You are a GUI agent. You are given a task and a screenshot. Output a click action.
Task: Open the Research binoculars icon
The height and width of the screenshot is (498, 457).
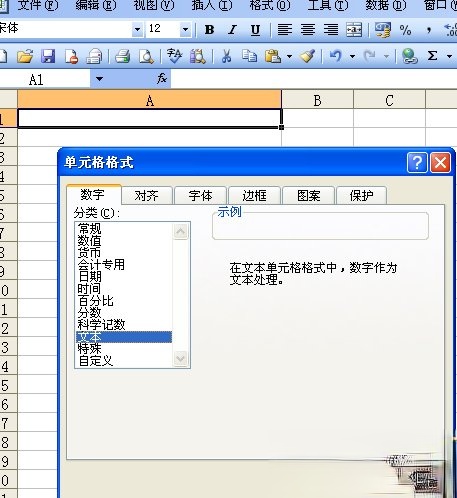pyautogui.click(x=197, y=56)
